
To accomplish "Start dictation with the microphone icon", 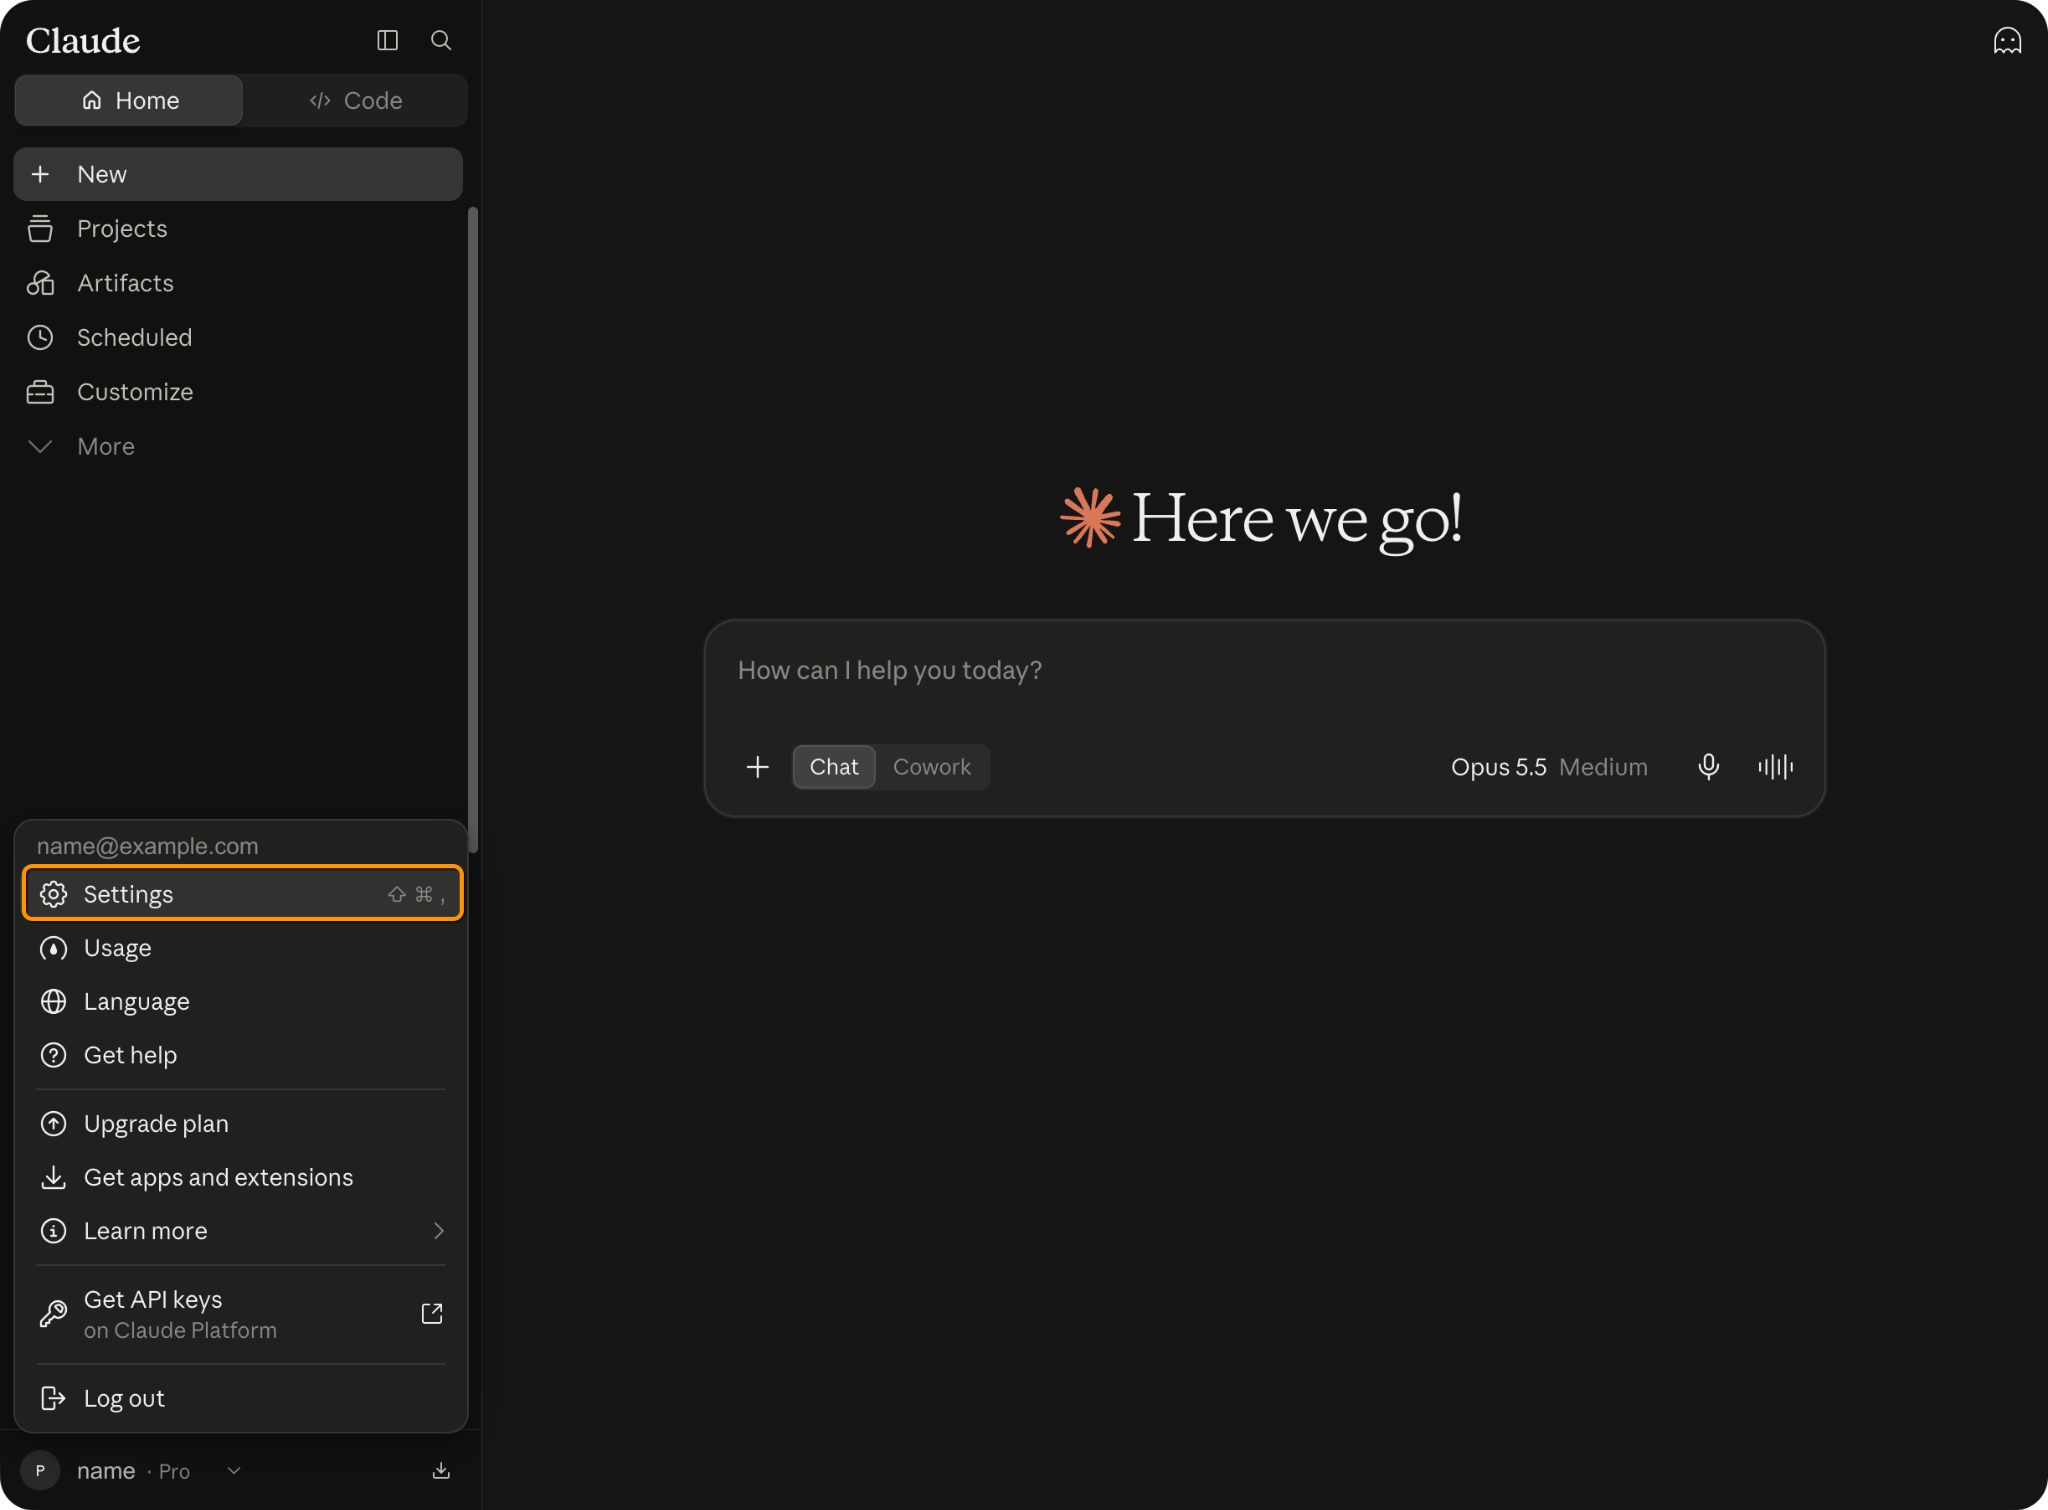I will click(x=1709, y=767).
